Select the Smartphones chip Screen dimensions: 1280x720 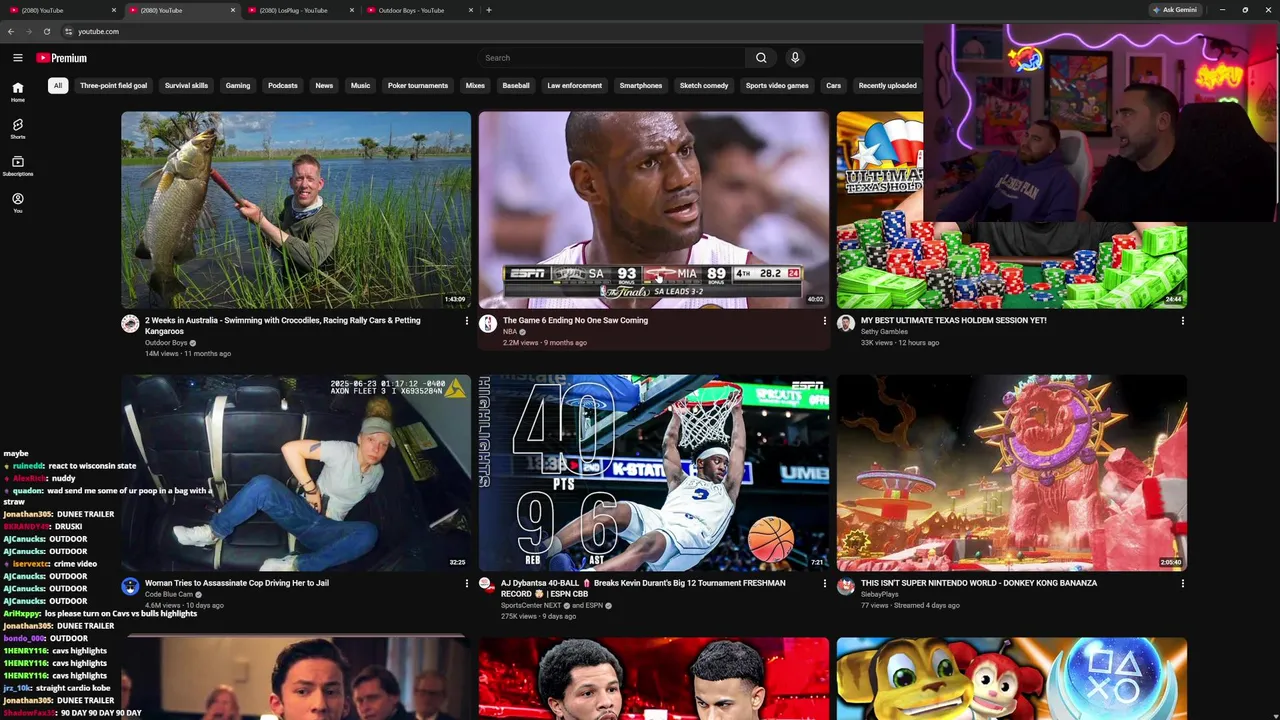point(641,86)
